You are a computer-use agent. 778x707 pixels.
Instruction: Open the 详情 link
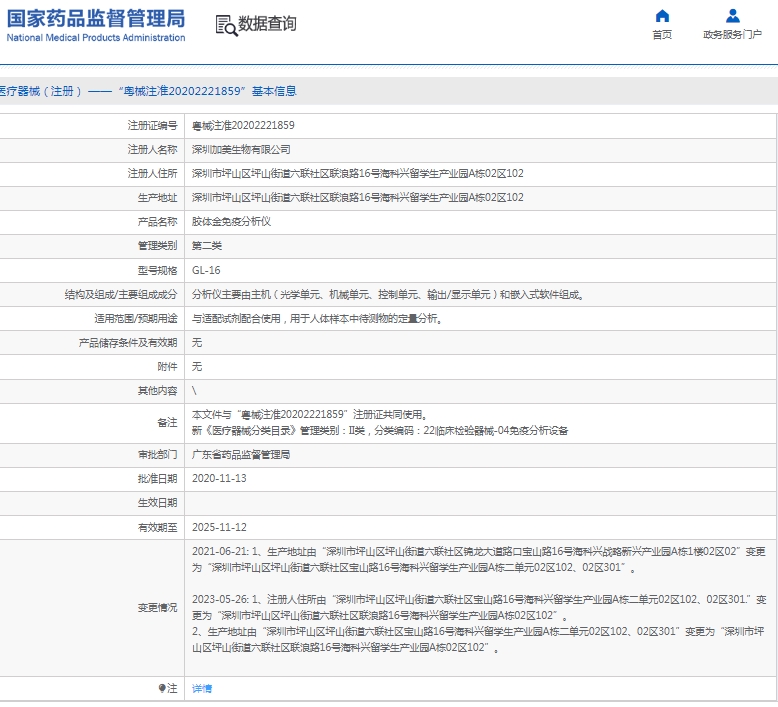pyautogui.click(x=202, y=688)
